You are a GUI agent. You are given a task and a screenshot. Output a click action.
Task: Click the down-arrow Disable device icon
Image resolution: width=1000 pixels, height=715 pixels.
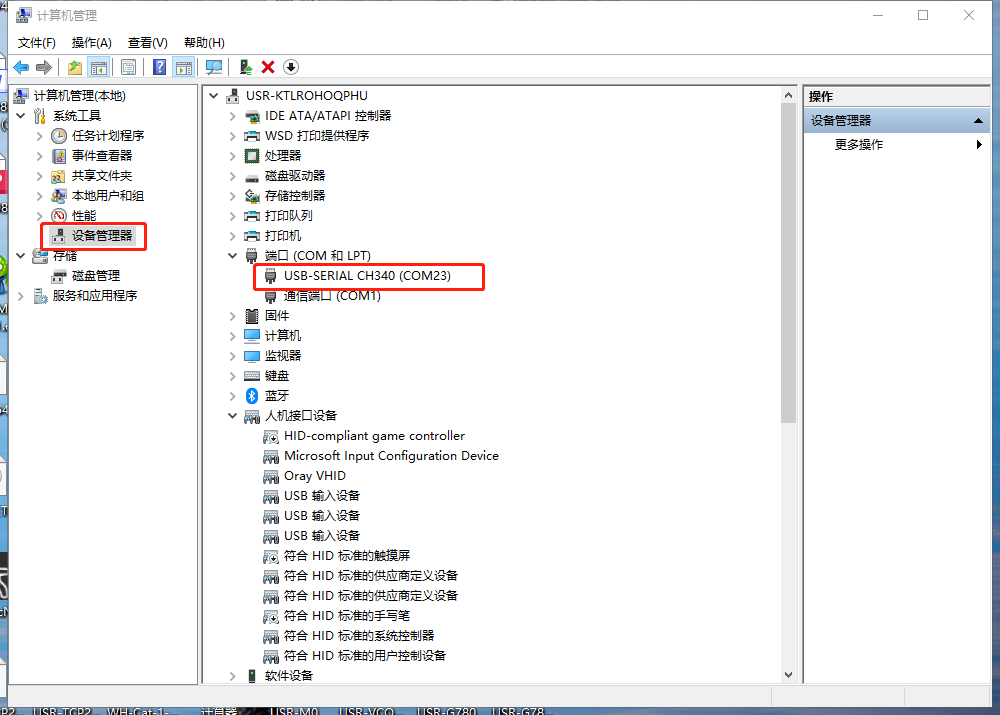[291, 67]
